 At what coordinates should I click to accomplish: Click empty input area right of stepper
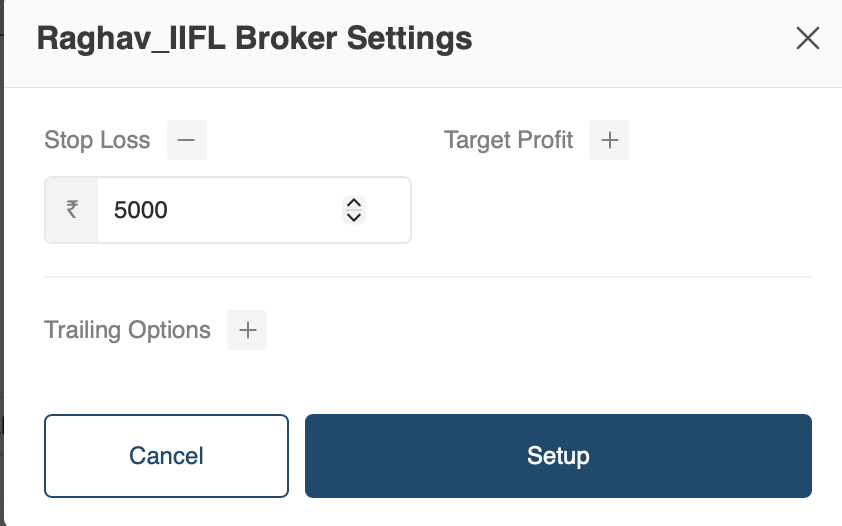389,210
